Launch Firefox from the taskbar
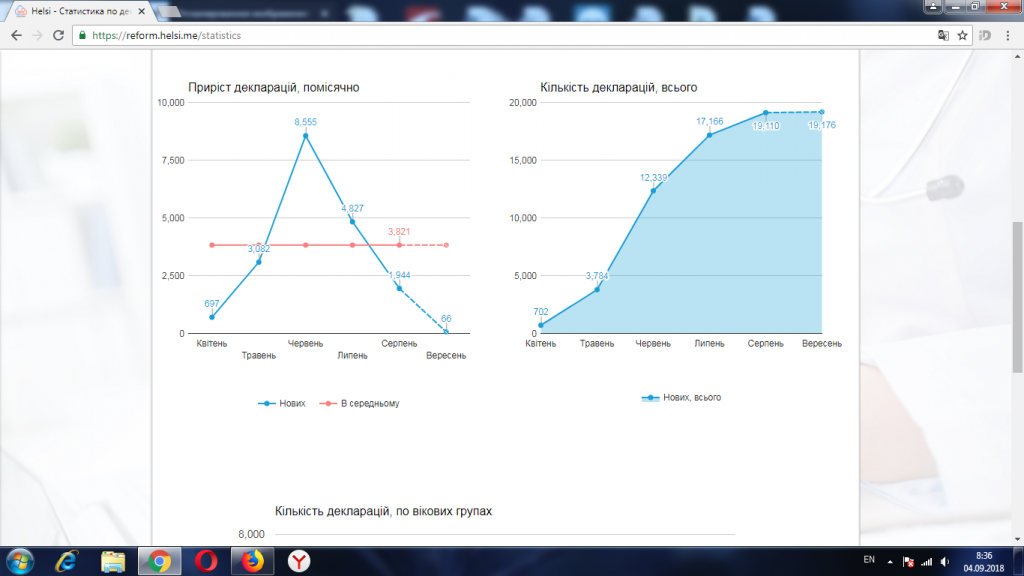 pyautogui.click(x=253, y=562)
